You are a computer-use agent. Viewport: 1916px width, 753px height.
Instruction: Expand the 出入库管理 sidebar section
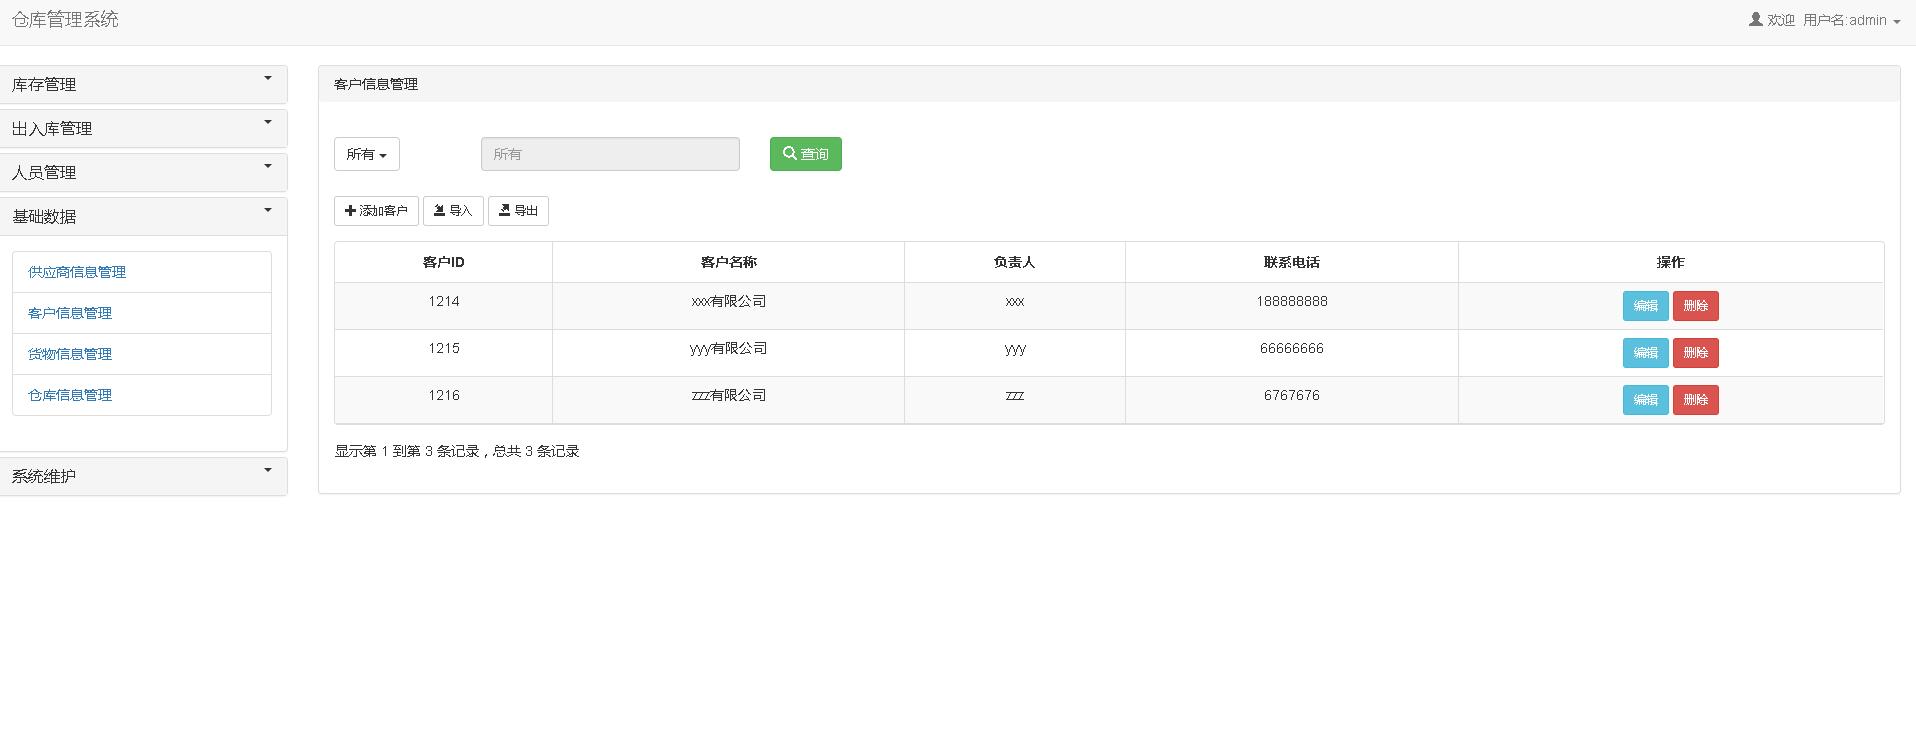(x=143, y=129)
